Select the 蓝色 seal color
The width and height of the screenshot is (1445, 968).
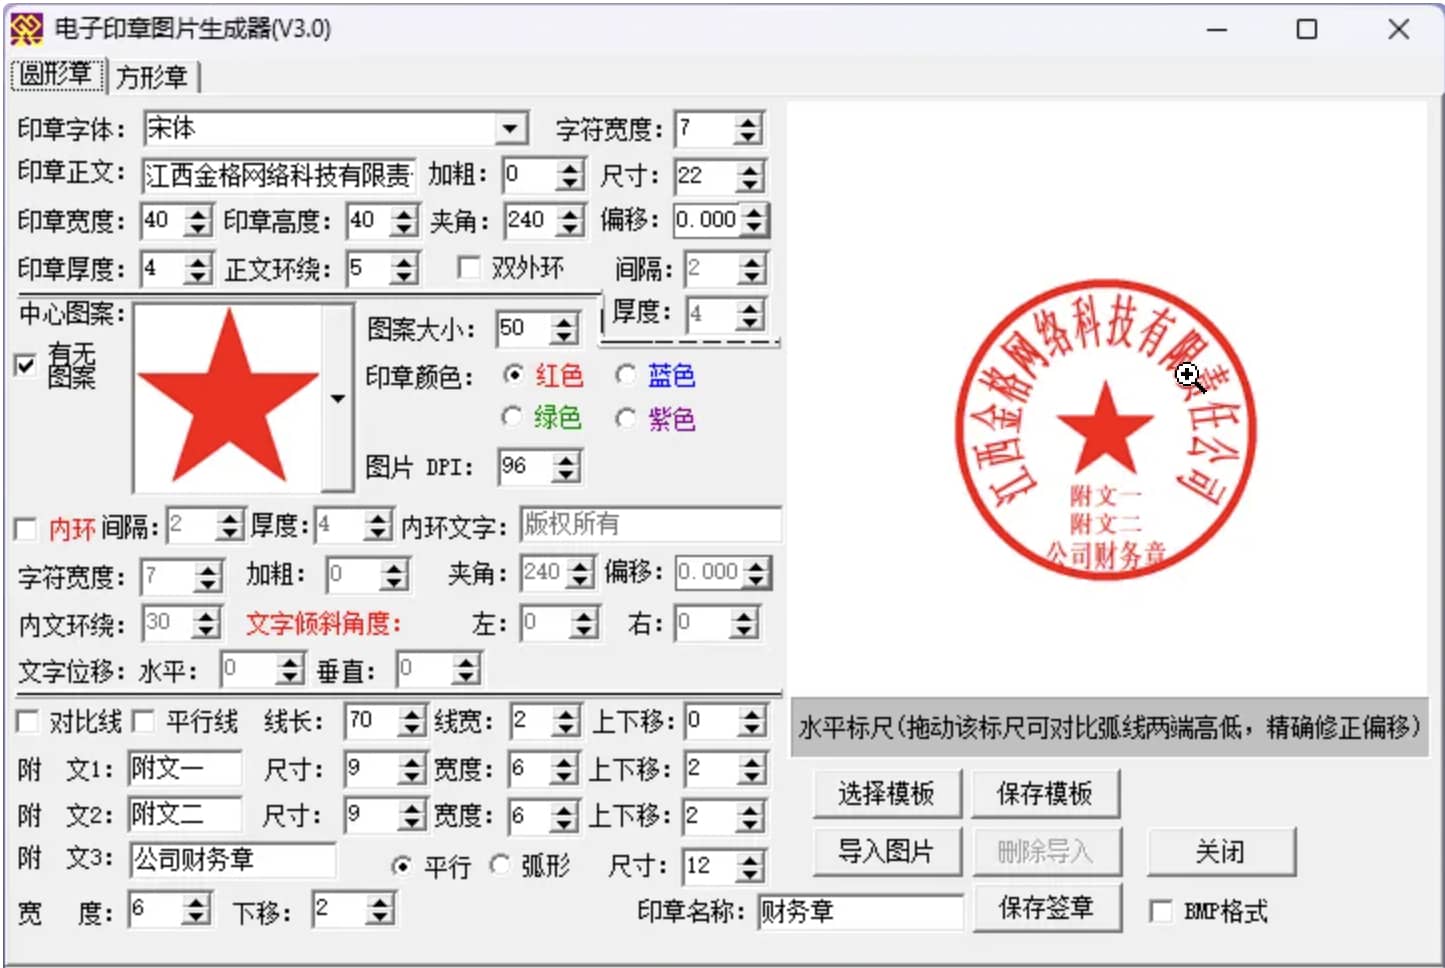(x=626, y=375)
